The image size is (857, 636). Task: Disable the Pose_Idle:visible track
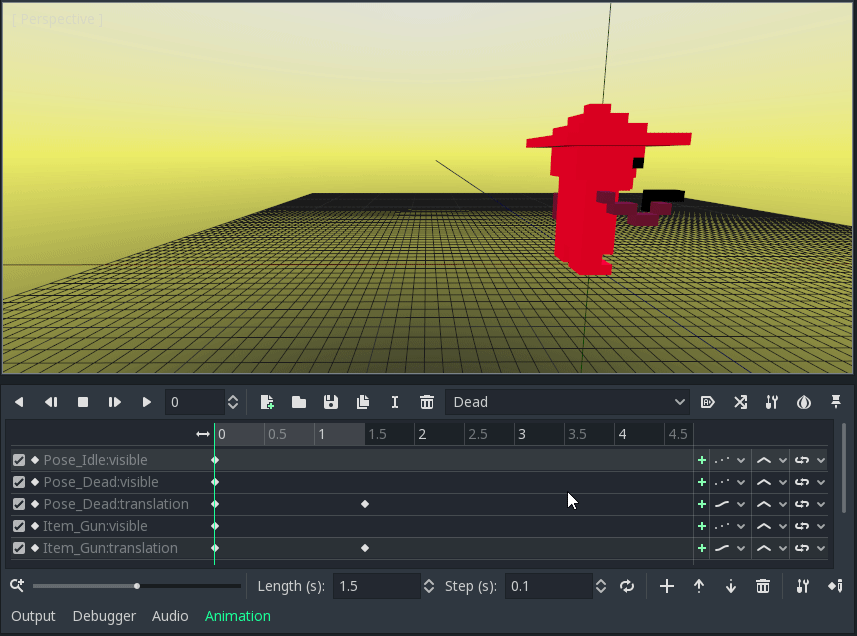pyautogui.click(x=19, y=460)
